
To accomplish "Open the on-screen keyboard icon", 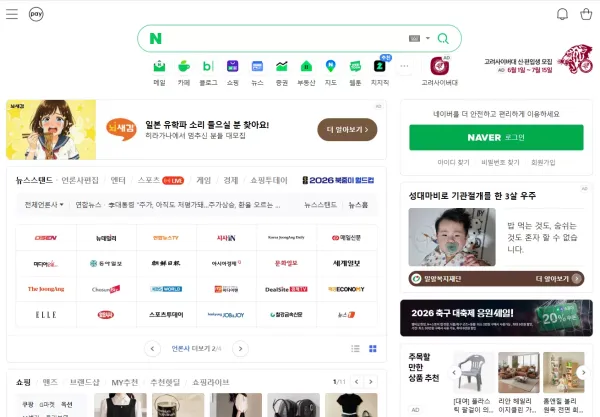I will (414, 38).
